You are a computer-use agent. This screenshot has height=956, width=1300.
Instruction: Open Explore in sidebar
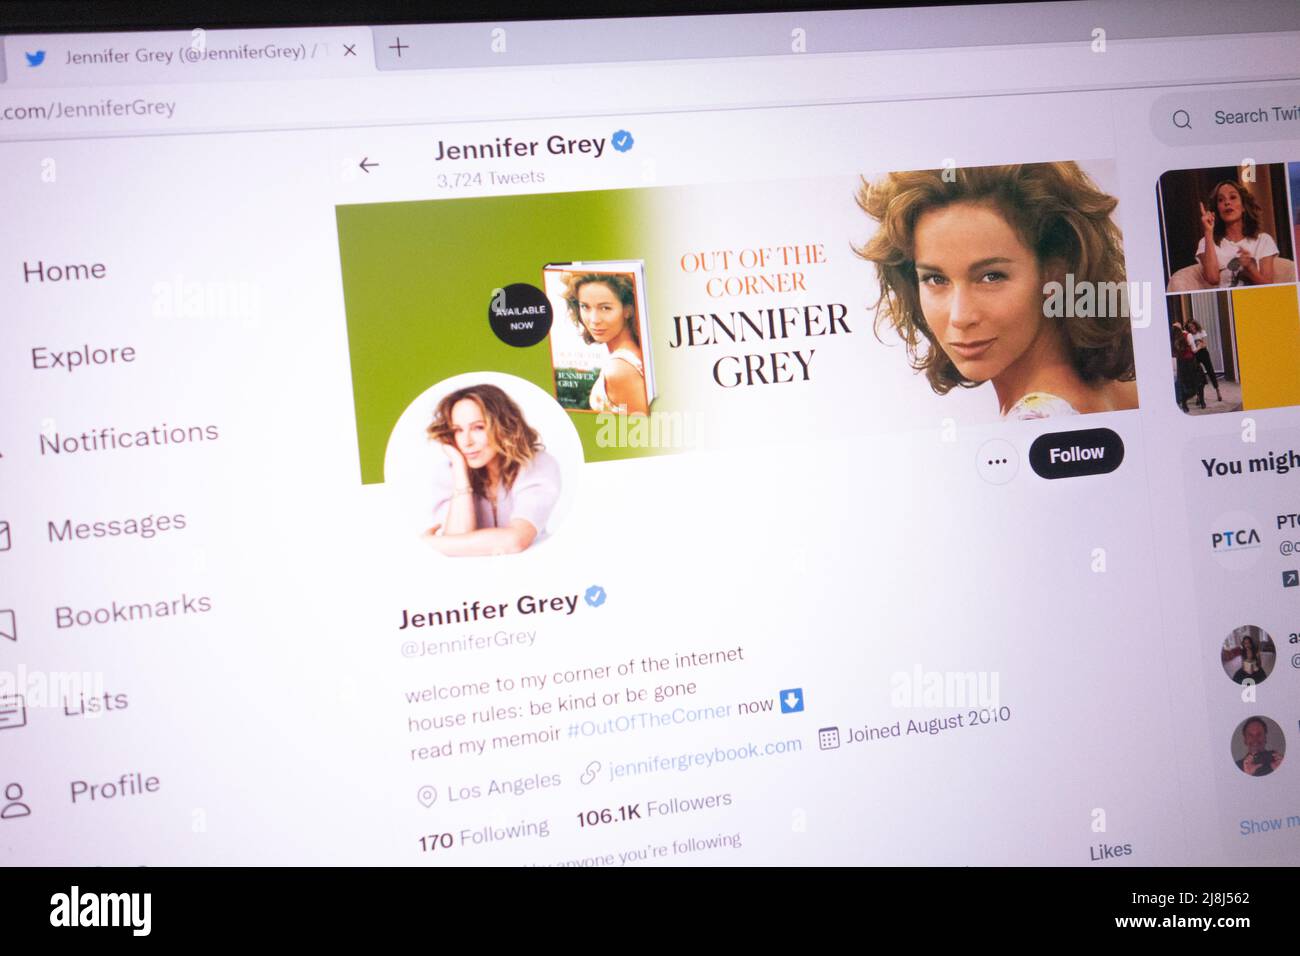(83, 356)
